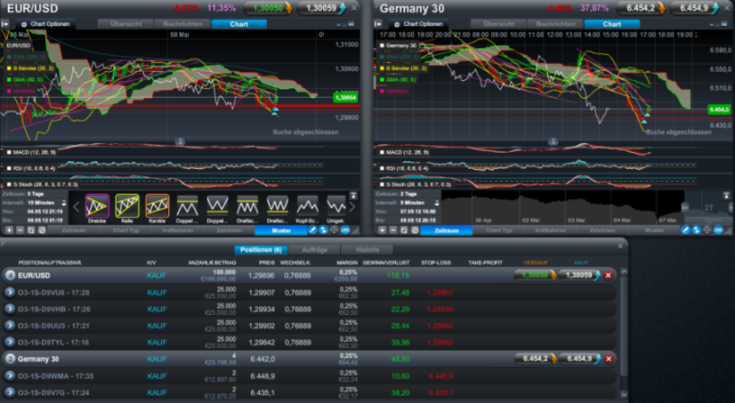Zoom out with minus icon on EUR/USD chart
Screen dimensions: 735x403
pos(20,230)
